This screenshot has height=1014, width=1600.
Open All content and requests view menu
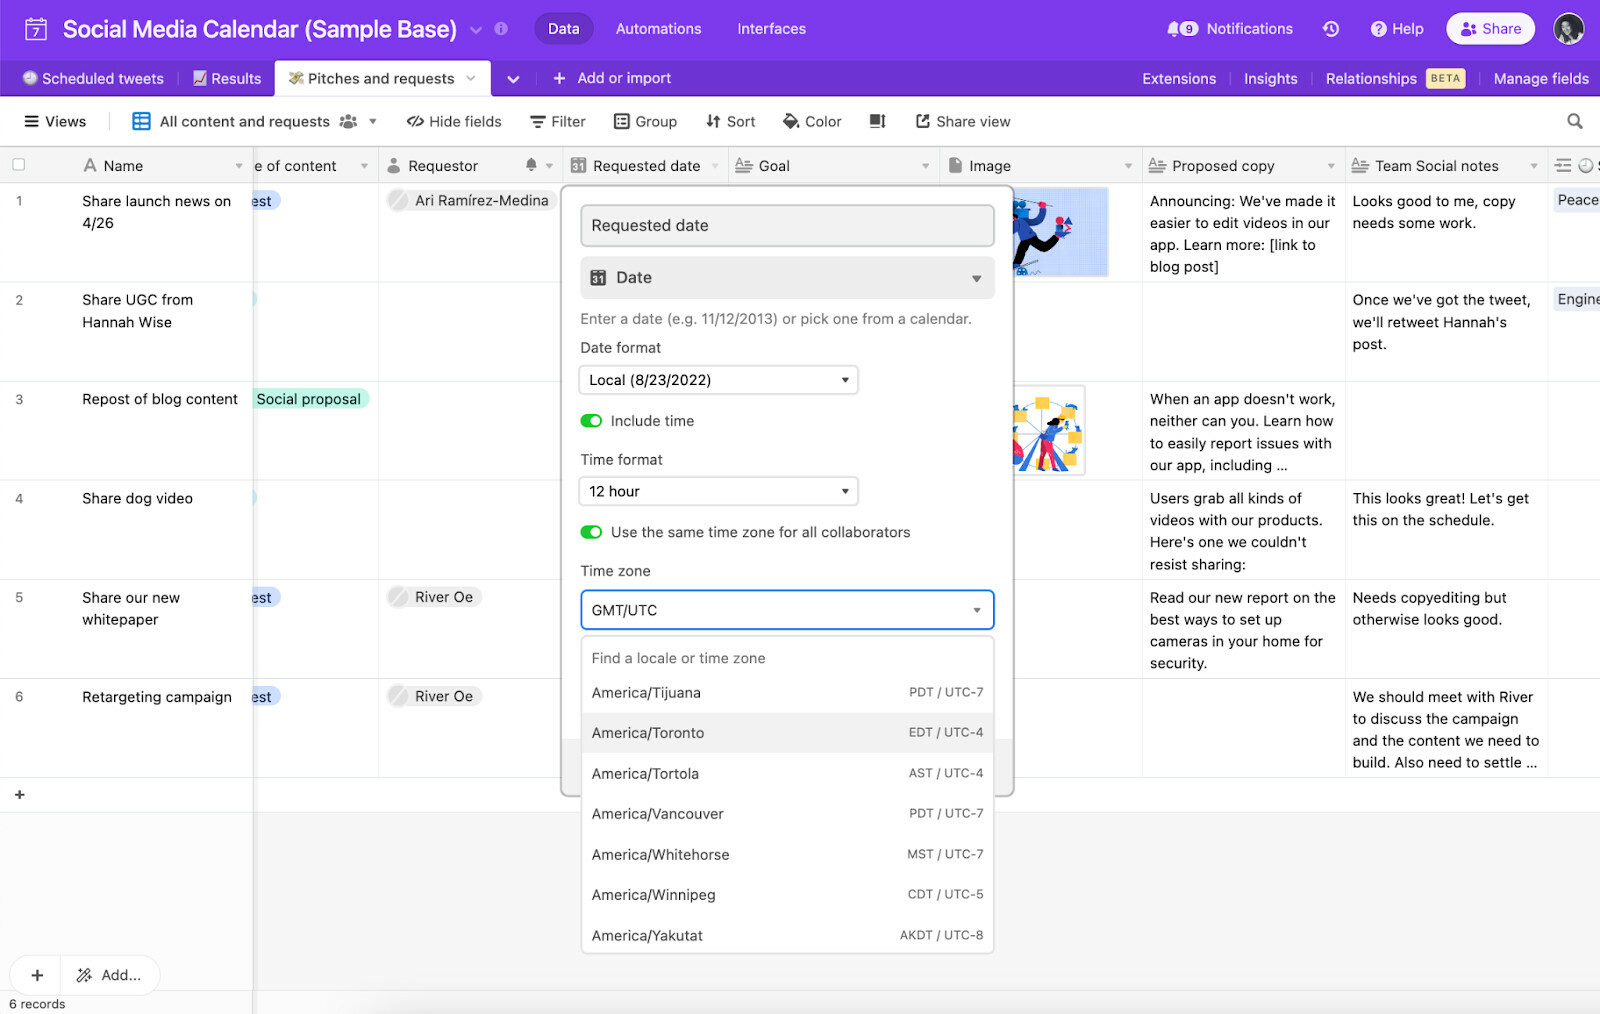pos(255,121)
